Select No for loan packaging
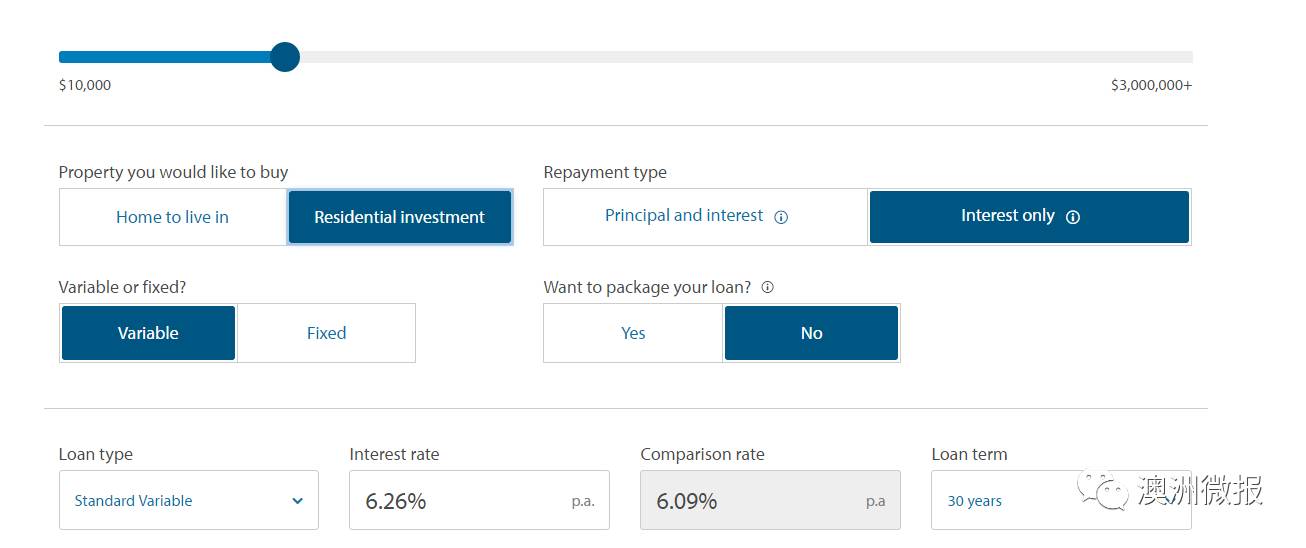 point(811,333)
